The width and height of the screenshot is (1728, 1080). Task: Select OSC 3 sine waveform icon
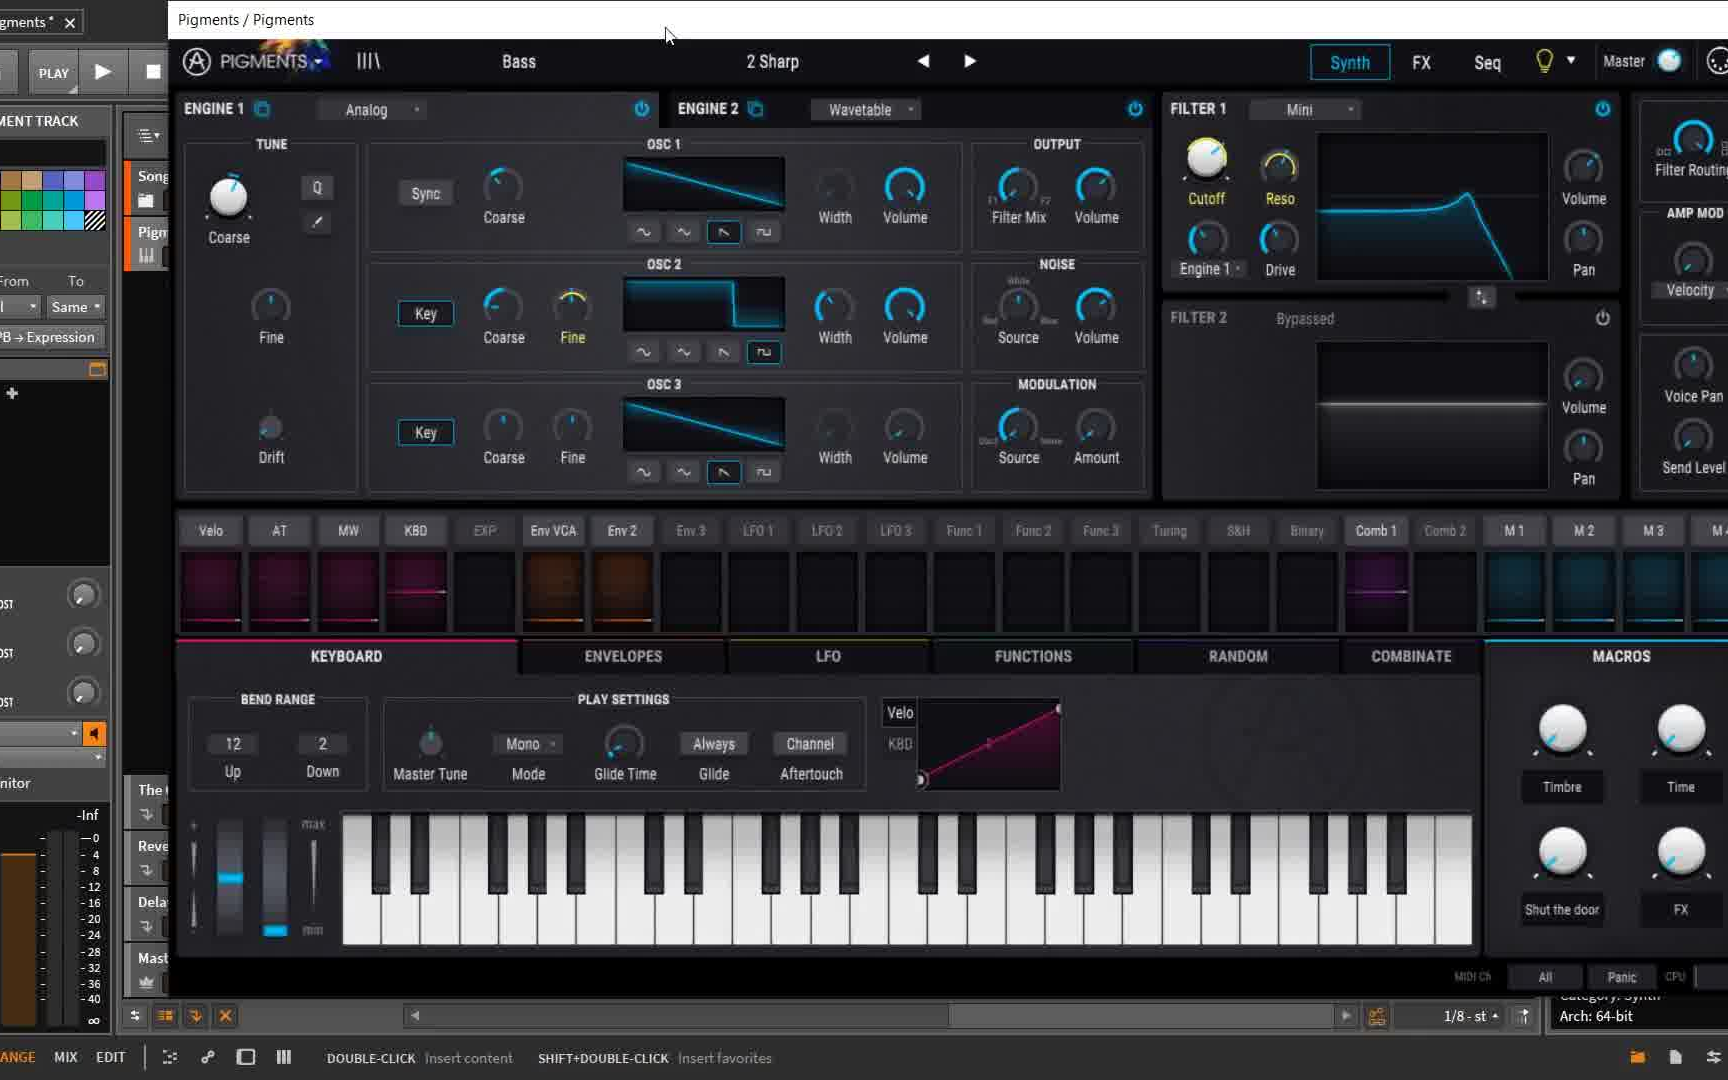[643, 472]
